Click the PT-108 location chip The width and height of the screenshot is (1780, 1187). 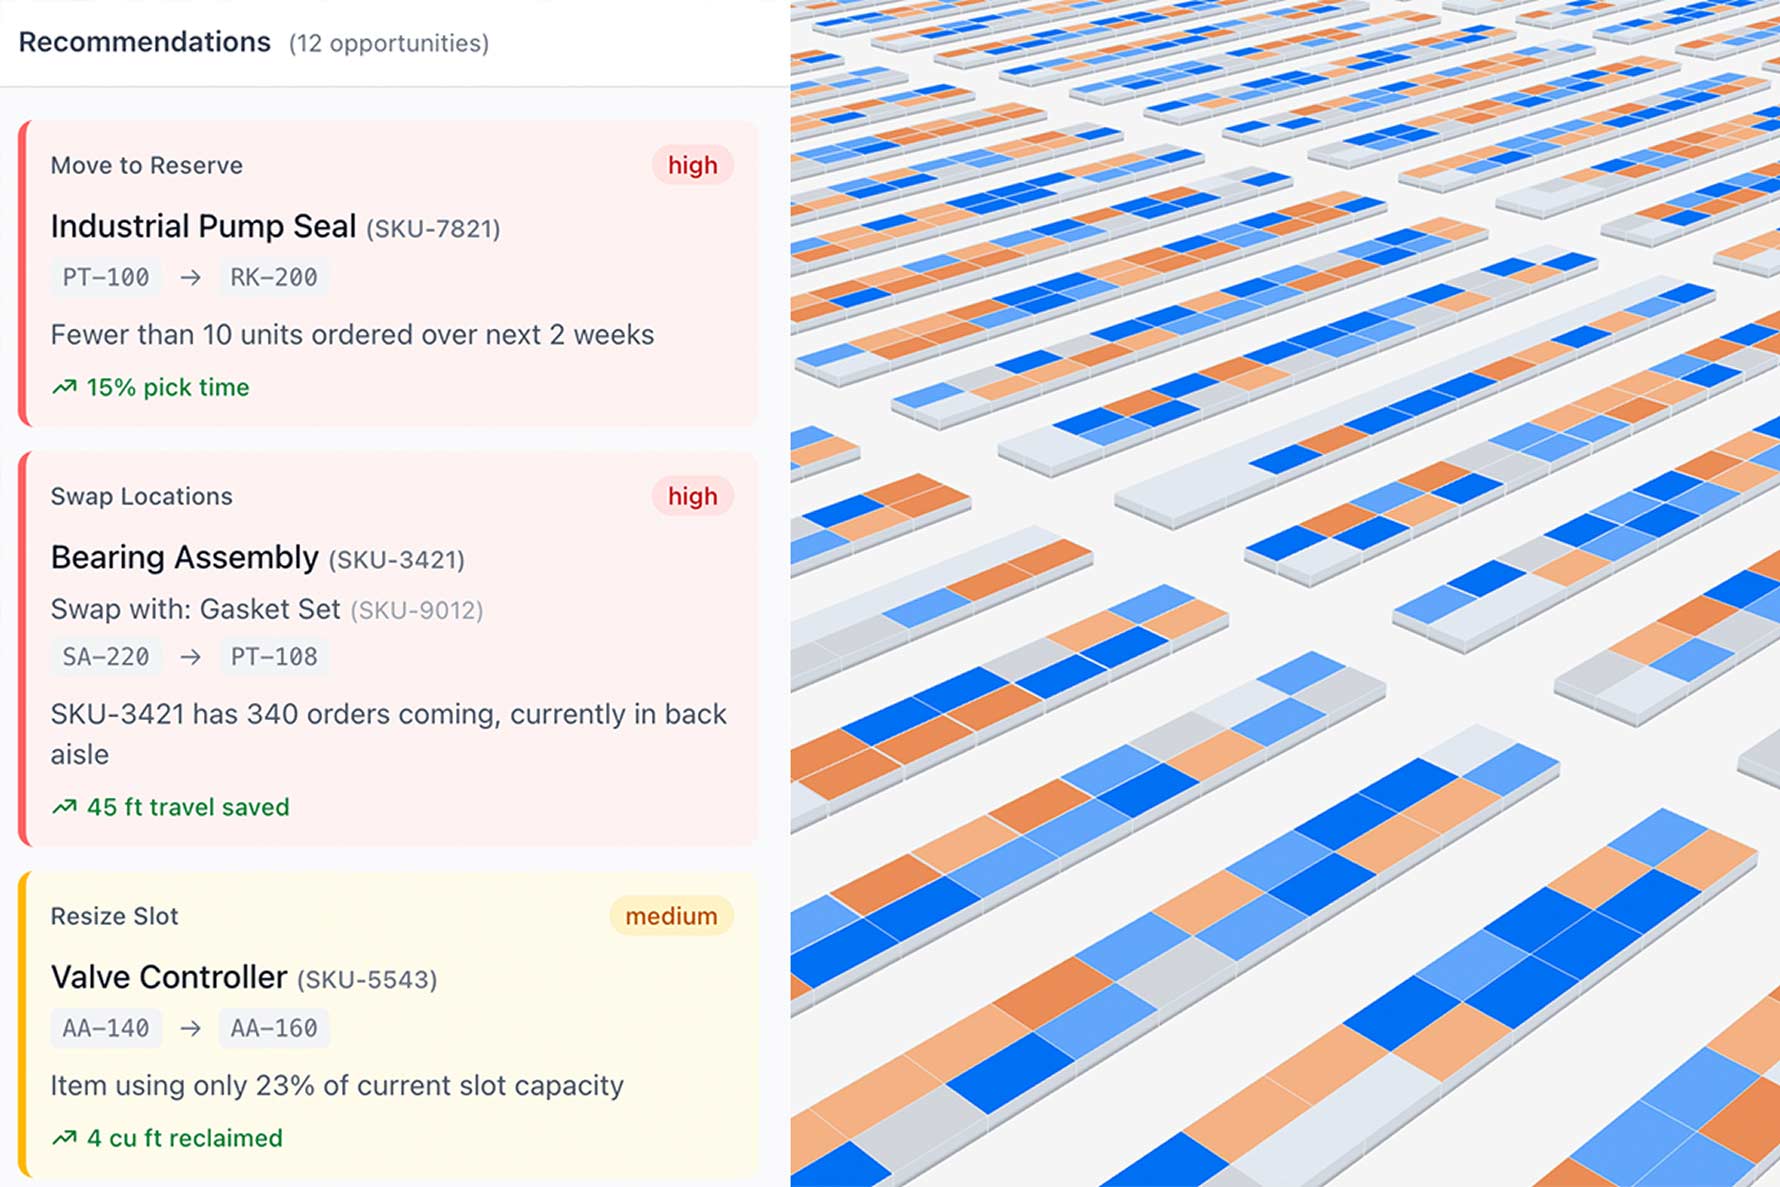[273, 657]
